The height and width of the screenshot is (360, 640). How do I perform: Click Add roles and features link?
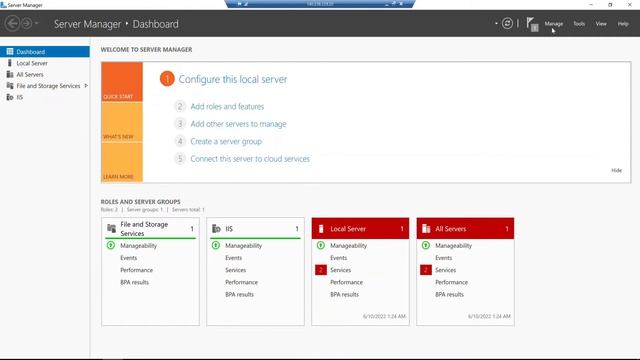227,107
